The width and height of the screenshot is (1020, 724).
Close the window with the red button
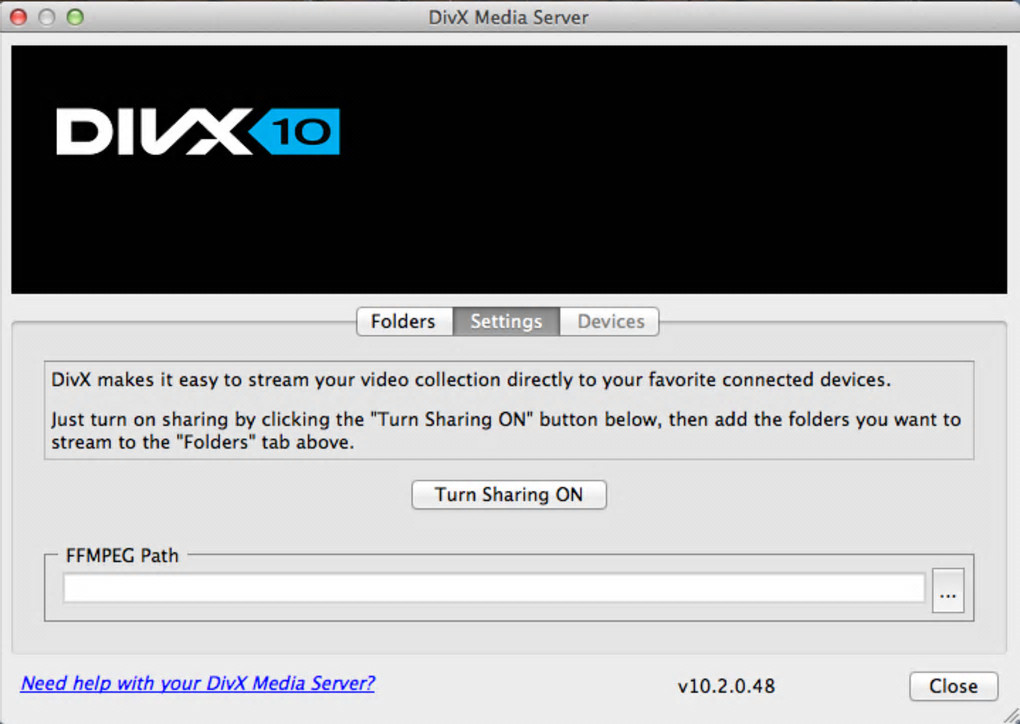[x=19, y=17]
